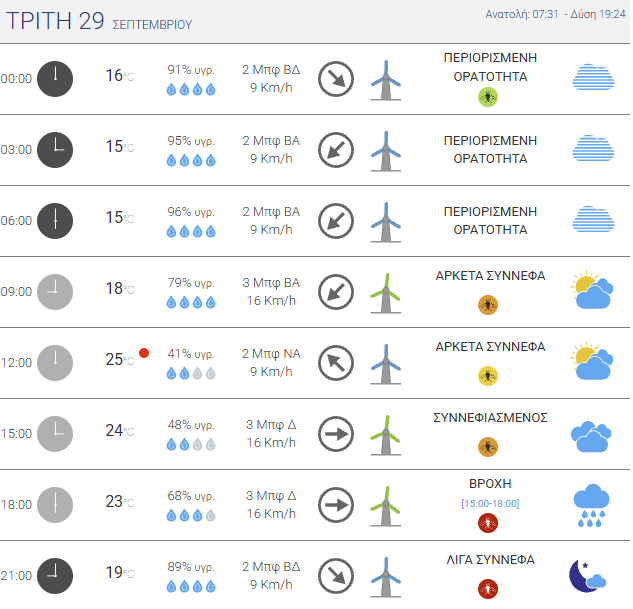
Task: Click the rain cloud icon at 18:00
Action: (x=591, y=506)
